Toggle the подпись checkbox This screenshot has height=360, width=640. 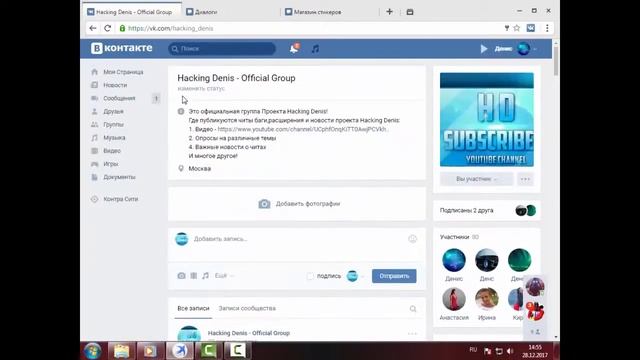coord(310,276)
